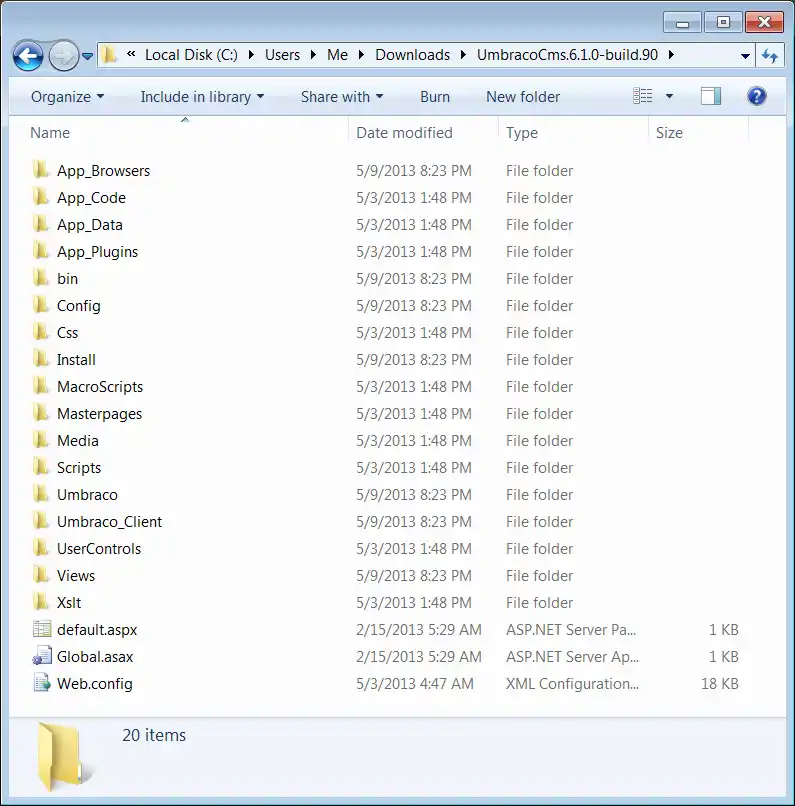
Task: Select Local Disk (C:) in address bar
Action: click(191, 54)
